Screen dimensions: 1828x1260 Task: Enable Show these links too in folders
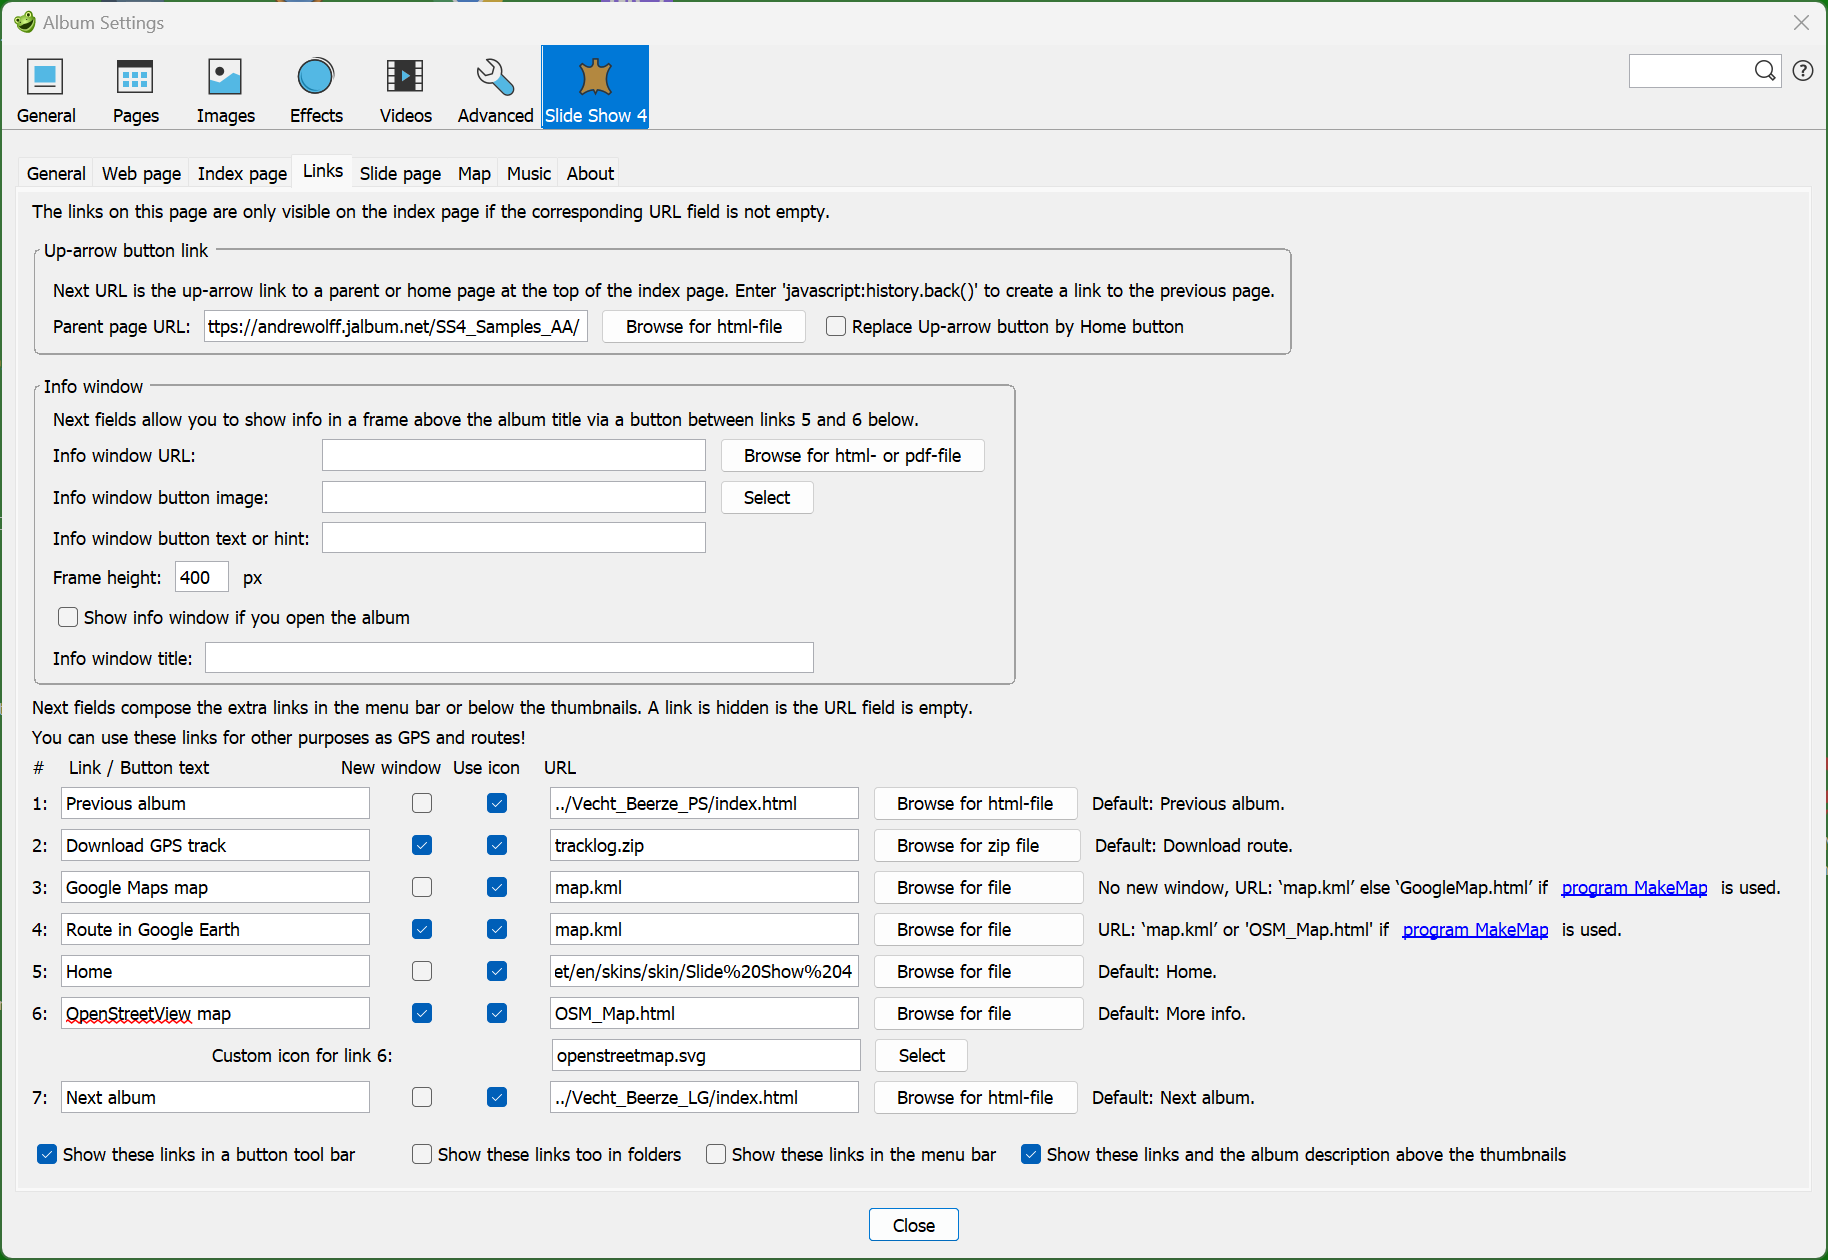pos(422,1154)
